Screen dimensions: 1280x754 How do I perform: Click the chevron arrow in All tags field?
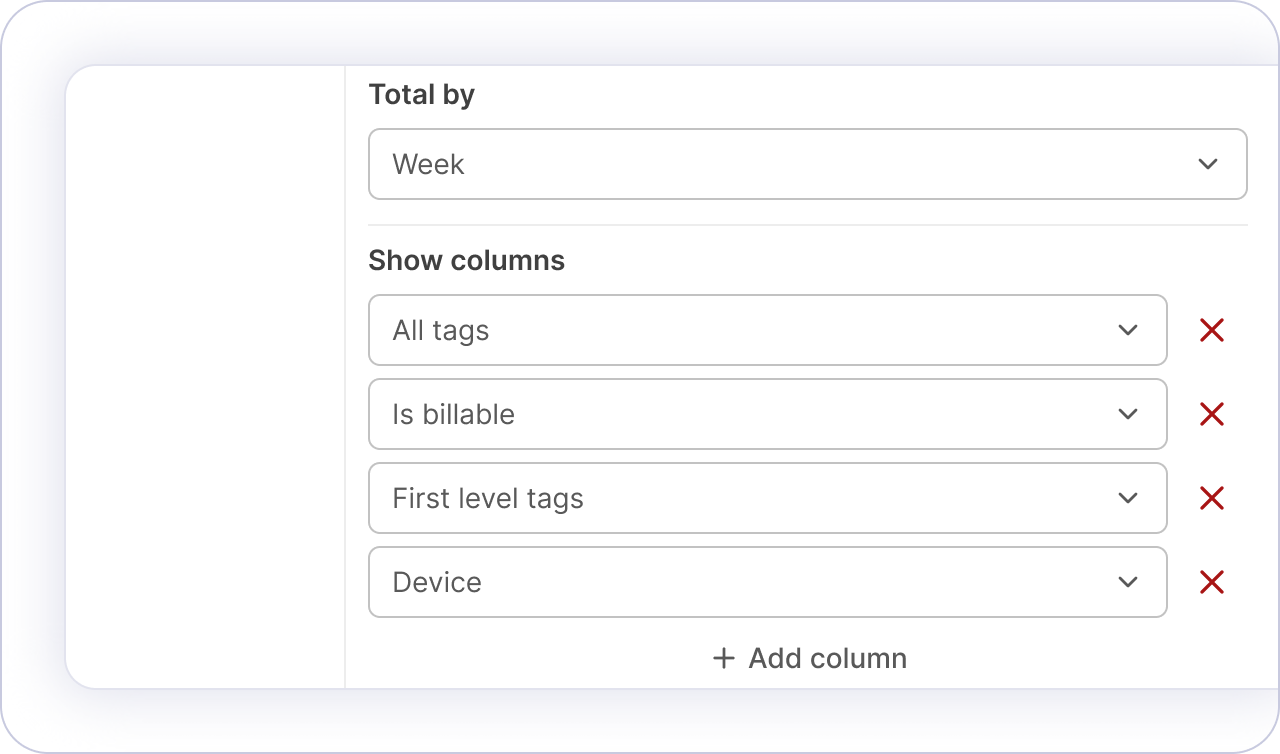(1128, 330)
